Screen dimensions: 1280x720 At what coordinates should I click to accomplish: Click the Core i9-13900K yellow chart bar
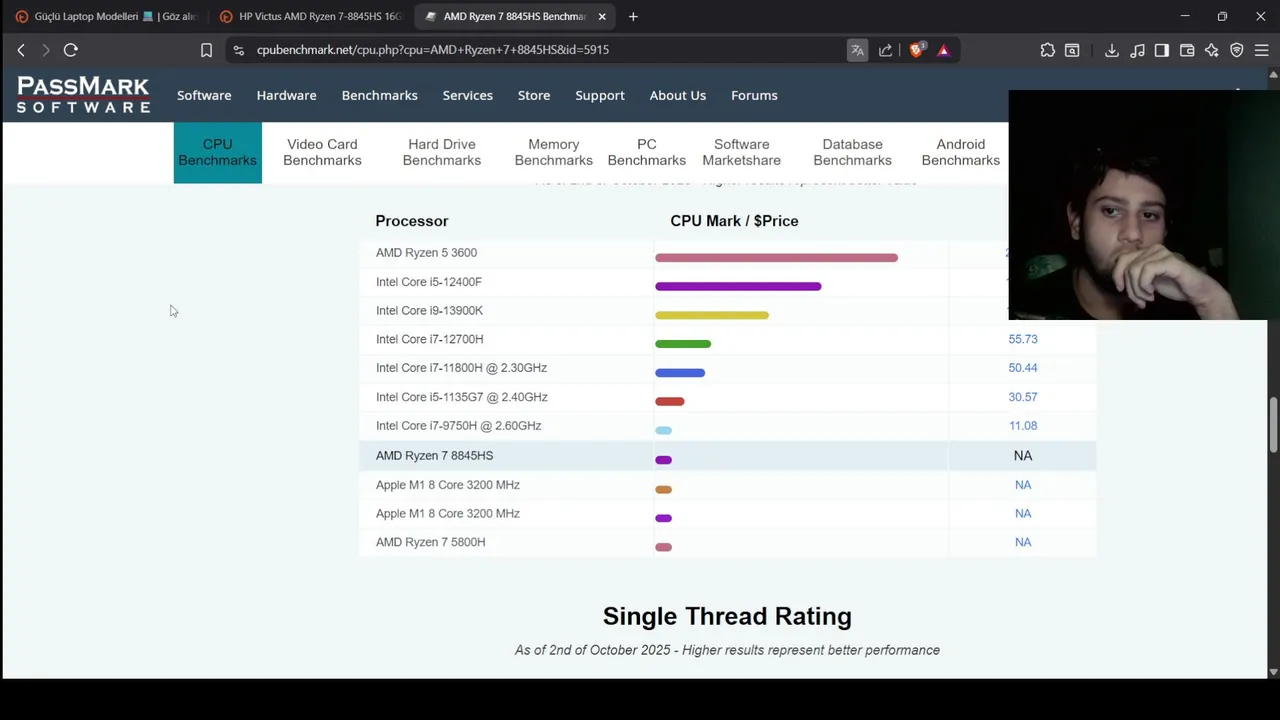[x=712, y=315]
